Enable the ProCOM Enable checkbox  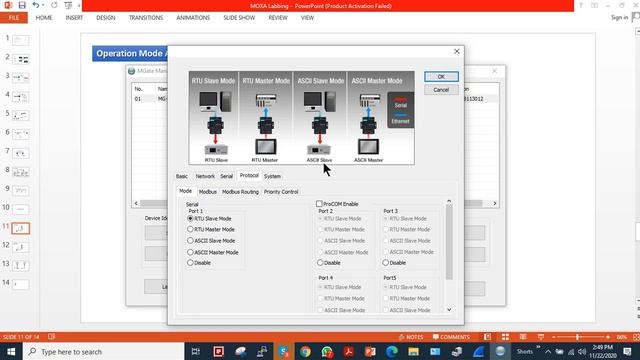(319, 204)
